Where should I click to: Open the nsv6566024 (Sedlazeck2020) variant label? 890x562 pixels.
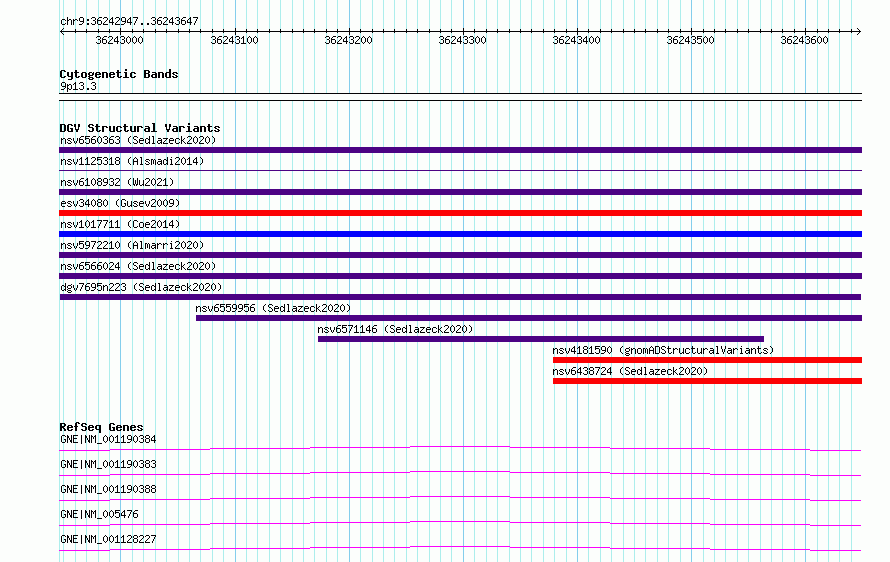(138, 266)
